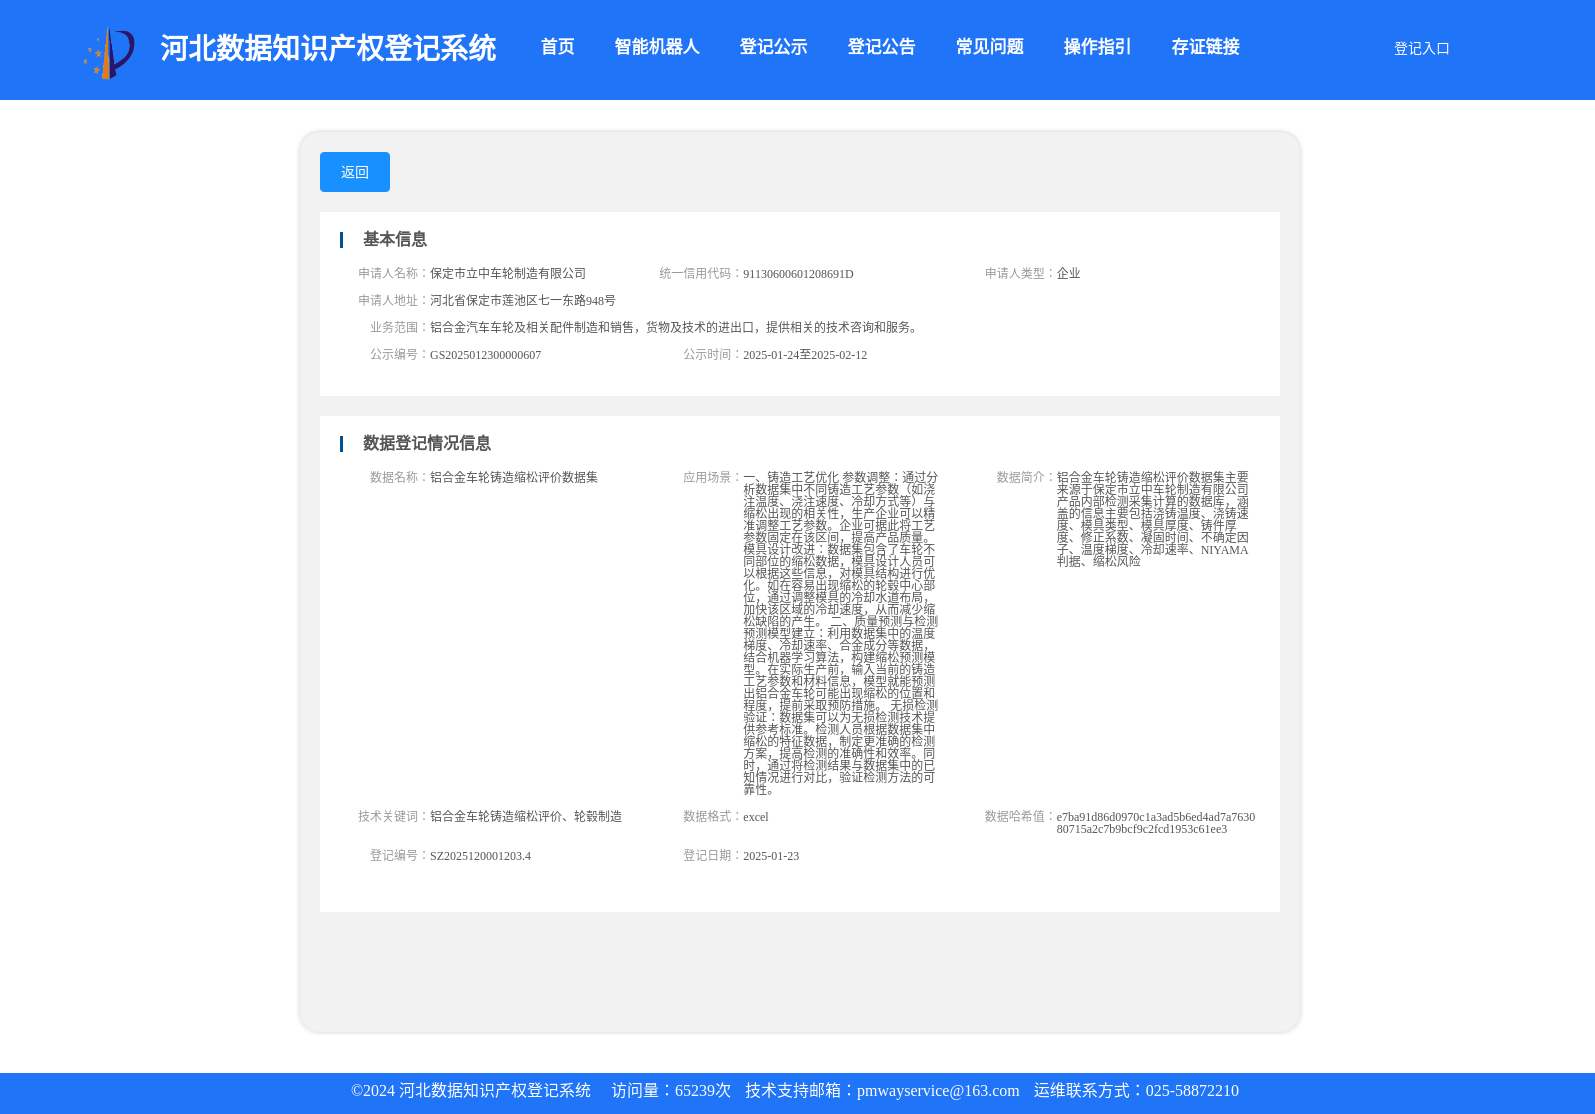Image resolution: width=1595 pixels, height=1114 pixels.
Task: Select publicity period 2025-01-24至2025-02-12
Action: [x=805, y=355]
